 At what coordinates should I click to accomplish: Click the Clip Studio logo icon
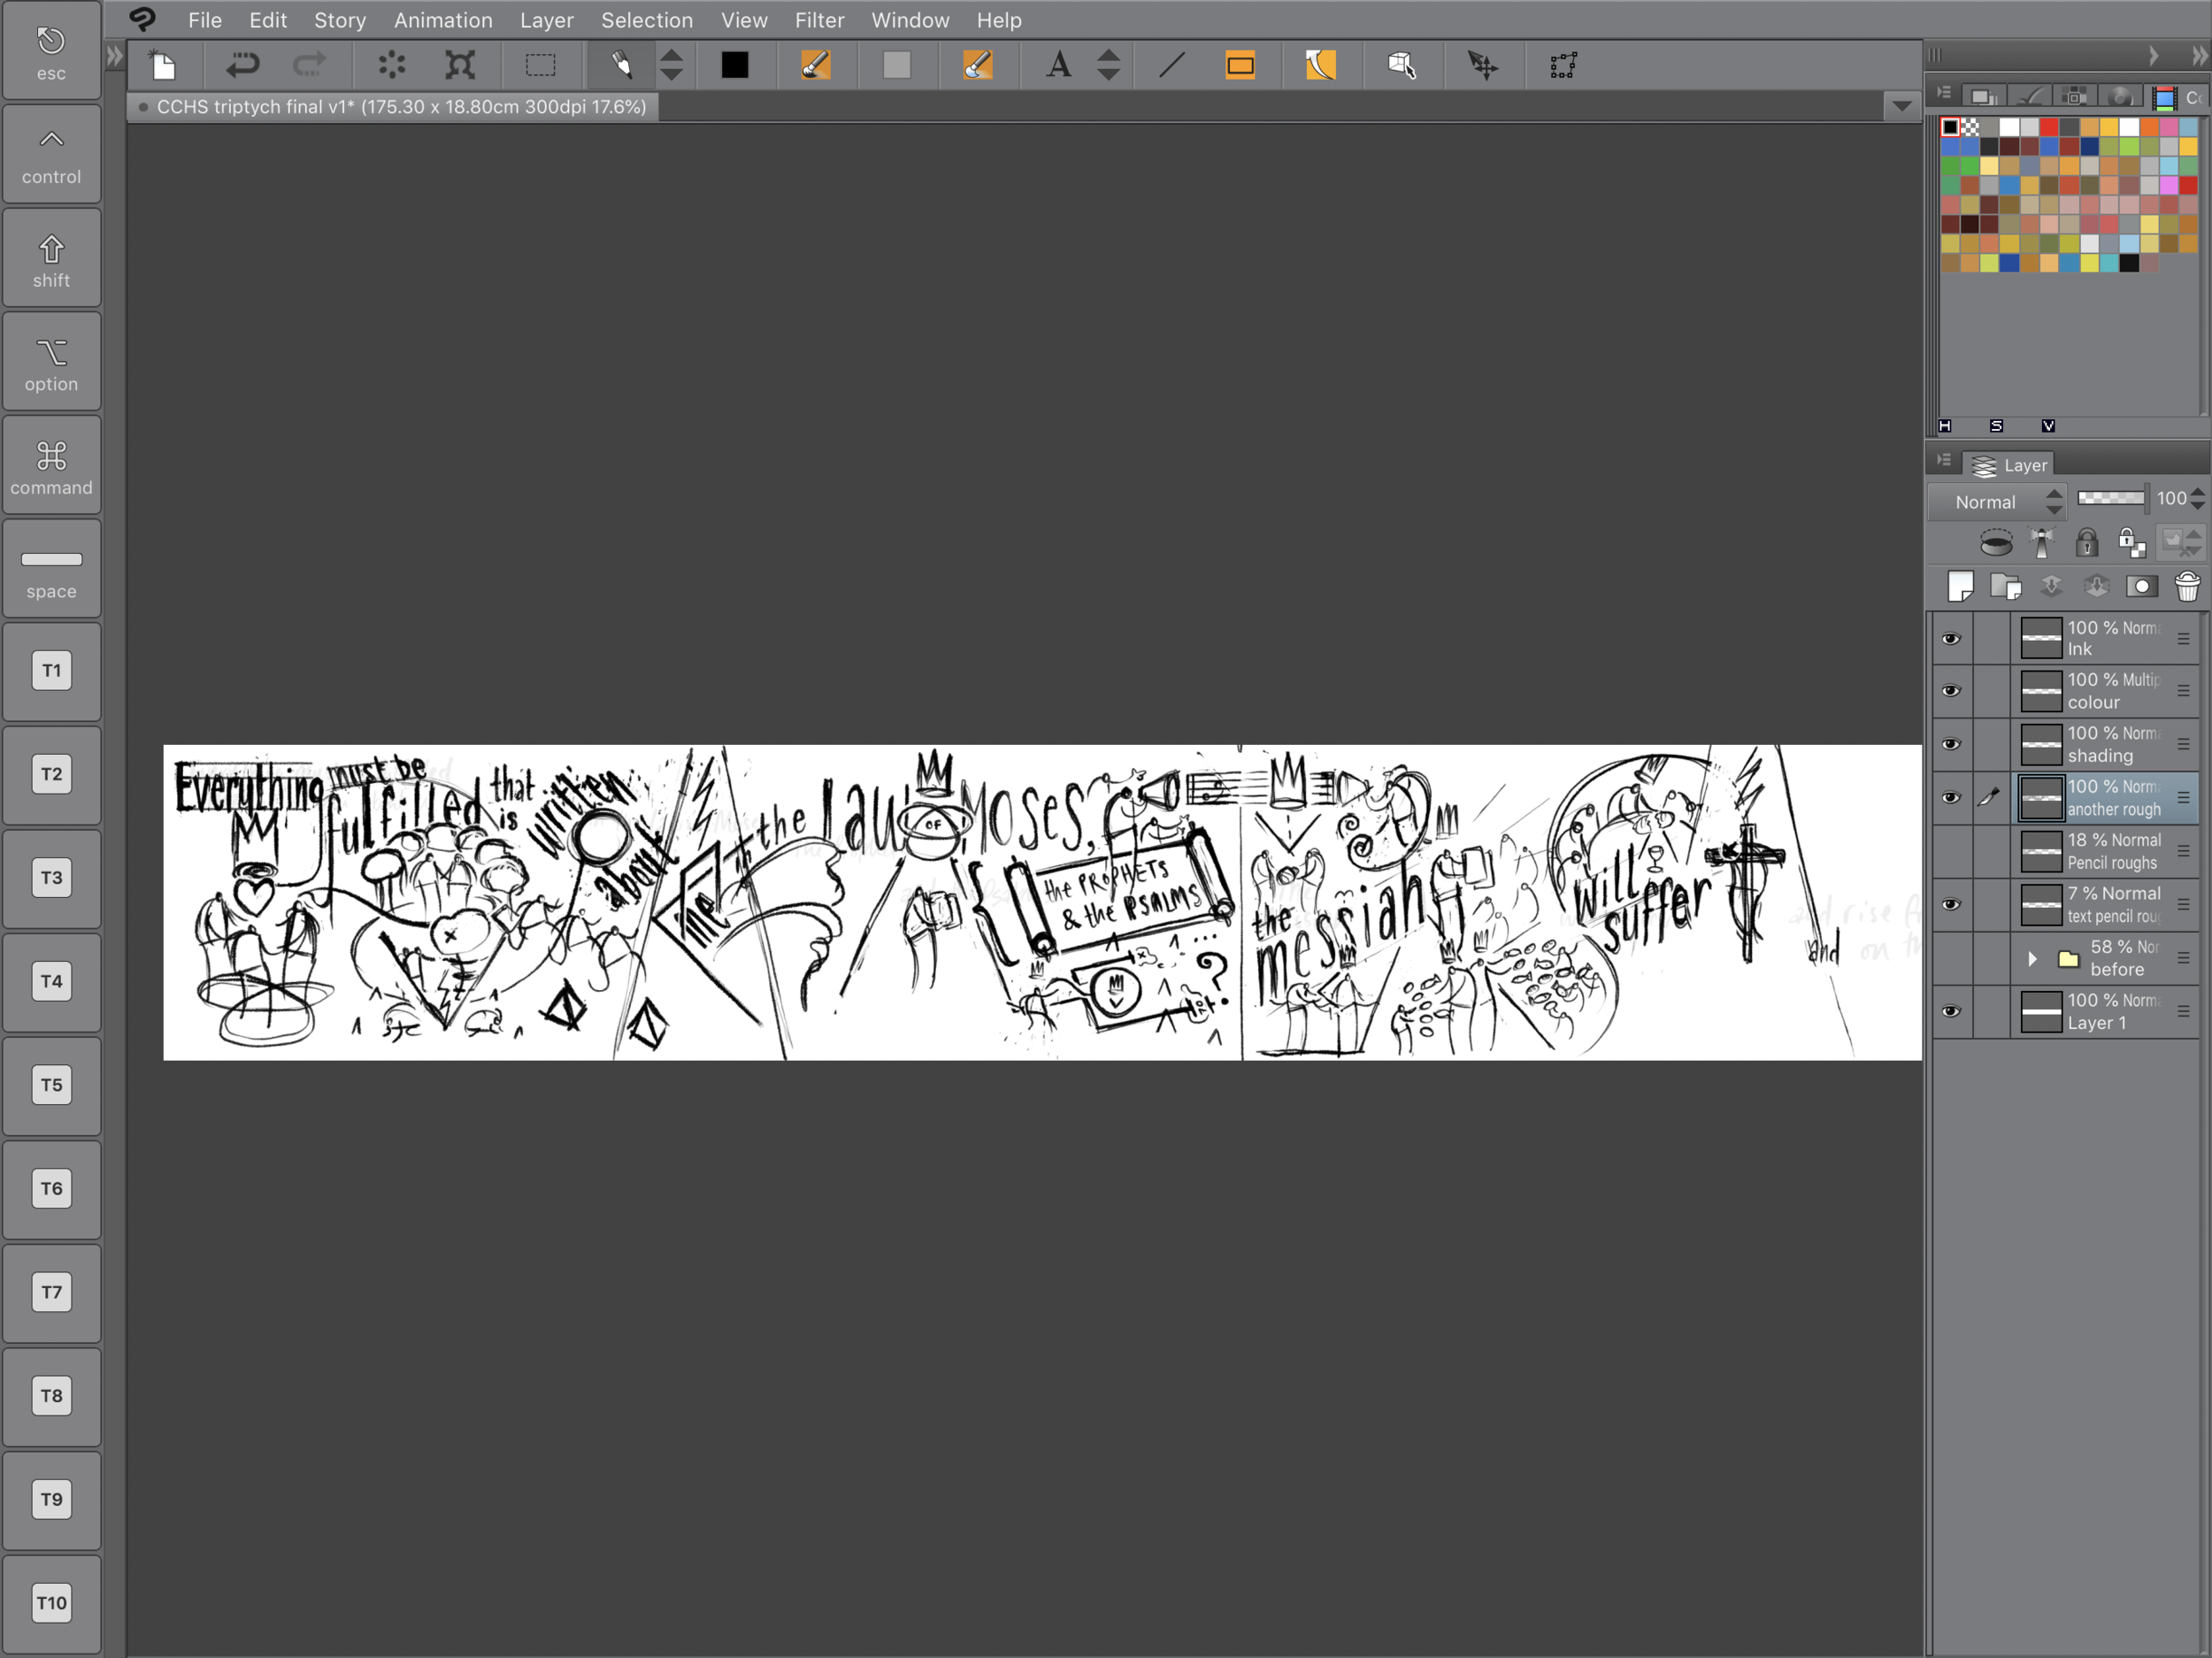[x=143, y=19]
